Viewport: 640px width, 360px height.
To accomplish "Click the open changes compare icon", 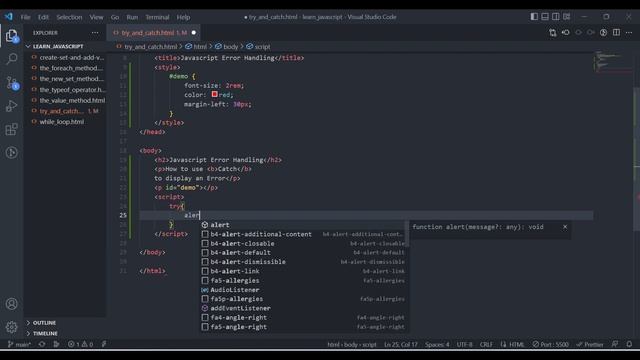I will [x=553, y=33].
